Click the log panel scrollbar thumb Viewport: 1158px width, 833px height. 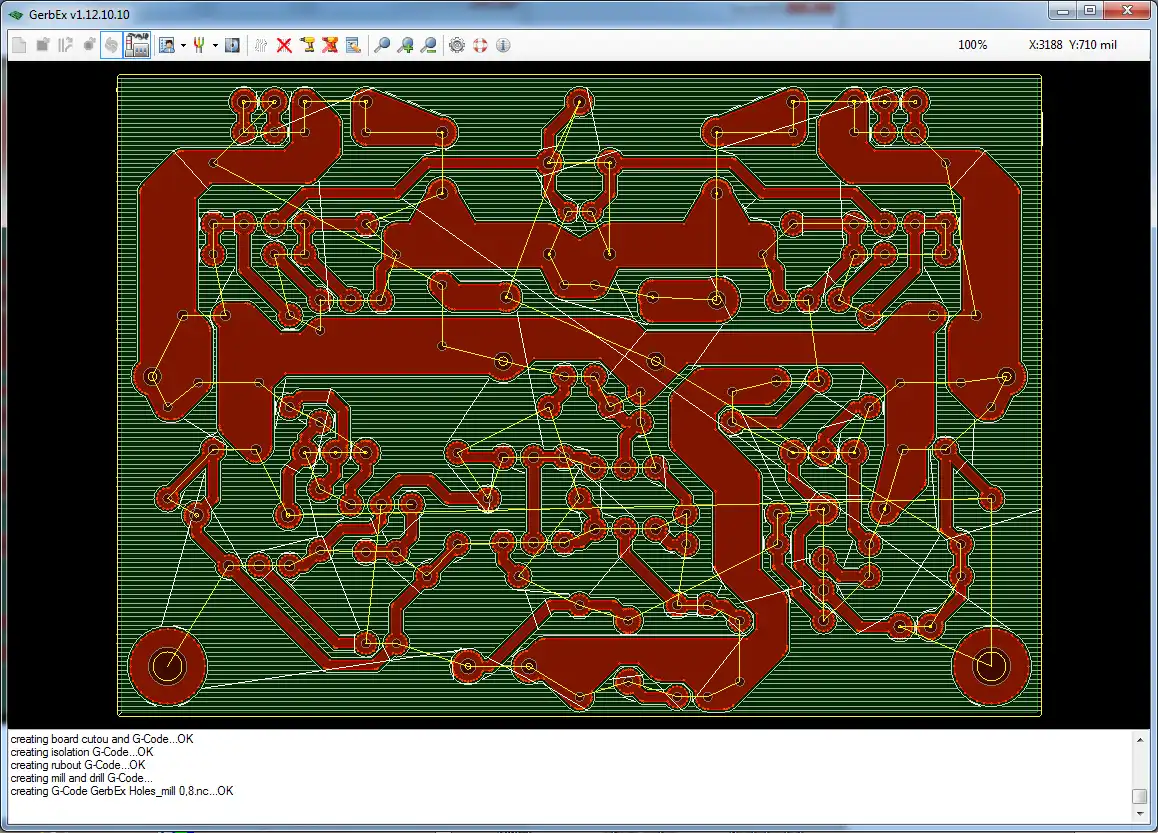[1140, 796]
